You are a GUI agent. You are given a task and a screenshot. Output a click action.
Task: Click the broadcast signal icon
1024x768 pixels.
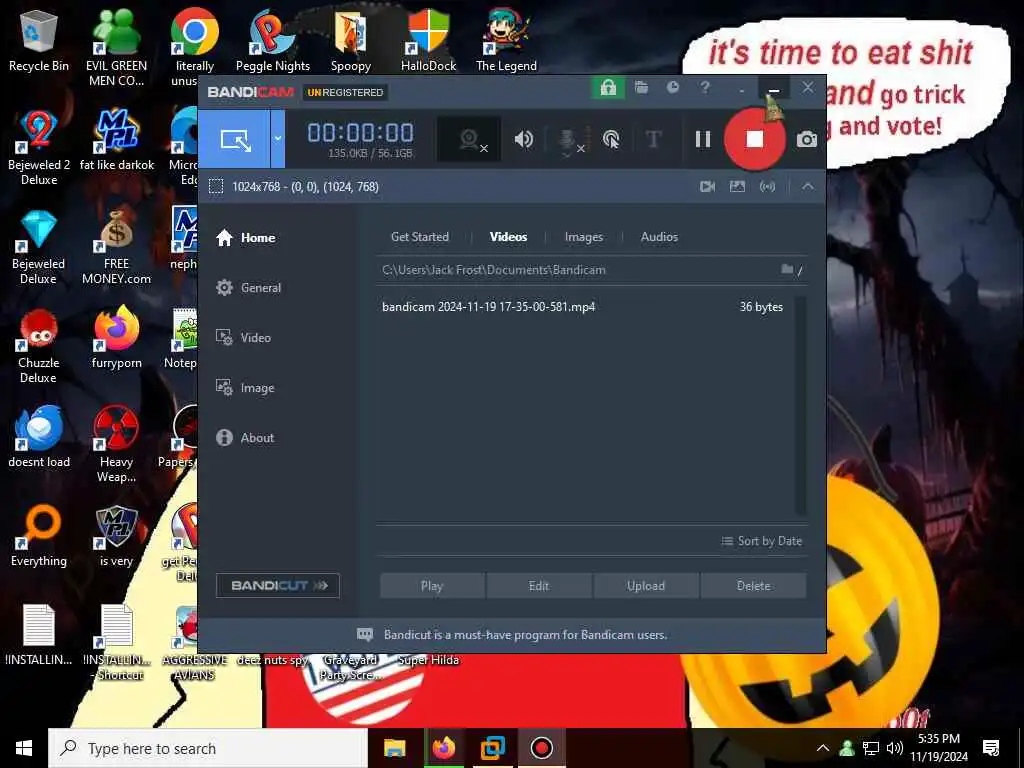pyautogui.click(x=767, y=187)
